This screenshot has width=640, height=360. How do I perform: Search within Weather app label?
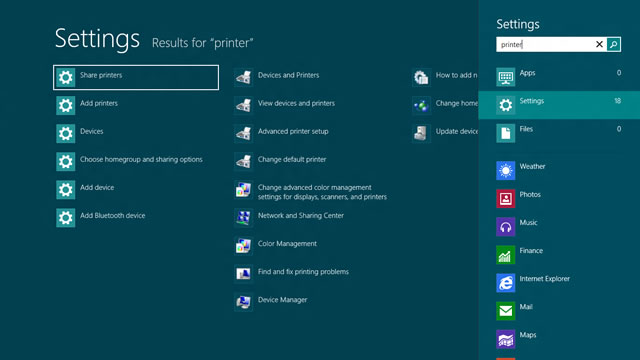coord(532,167)
